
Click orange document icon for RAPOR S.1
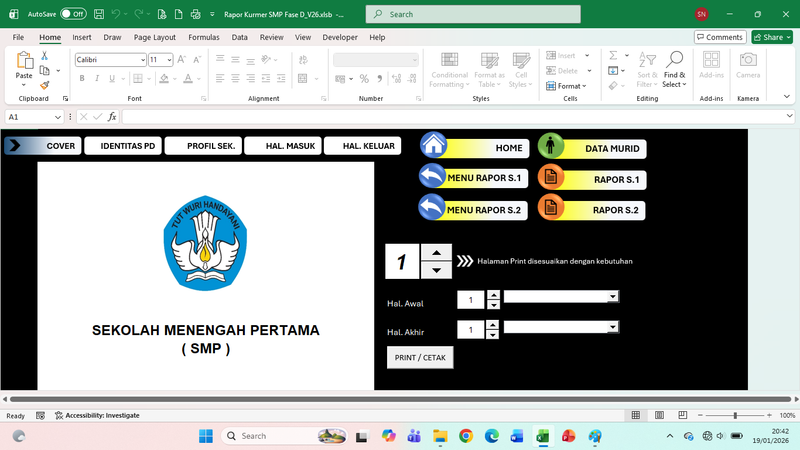(551, 177)
